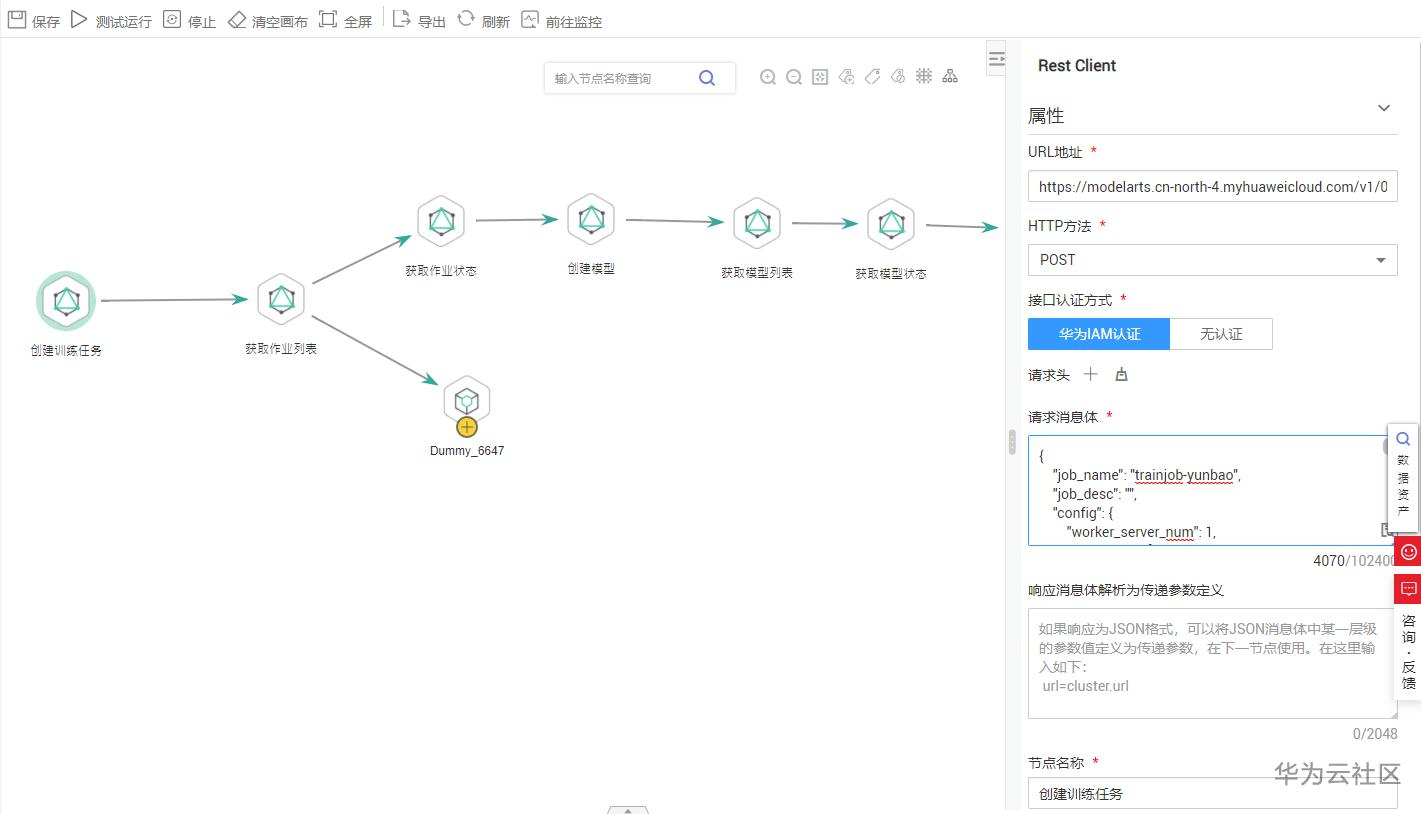The width and height of the screenshot is (1421, 814).
Task: Click the auto-layout icon on the canvas toolbar
Action: click(949, 77)
